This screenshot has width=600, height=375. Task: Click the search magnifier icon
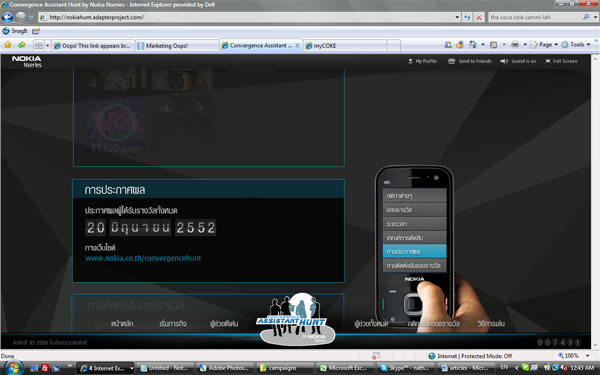click(586, 17)
